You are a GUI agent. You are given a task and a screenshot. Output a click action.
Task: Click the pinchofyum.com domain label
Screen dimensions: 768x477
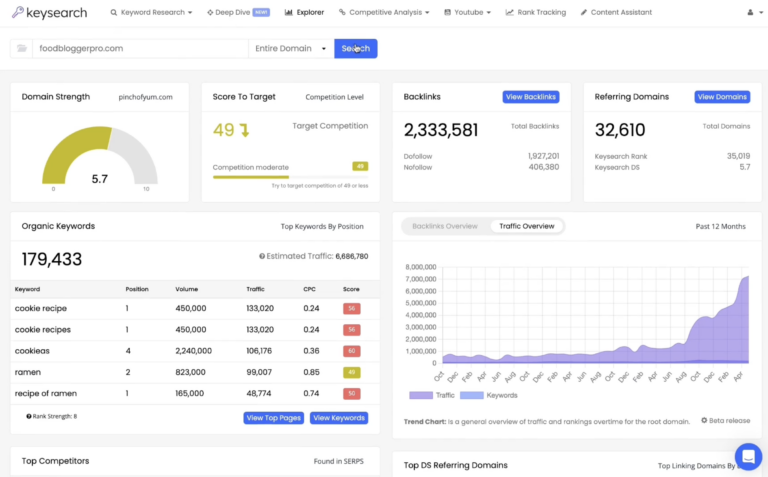click(x=145, y=97)
